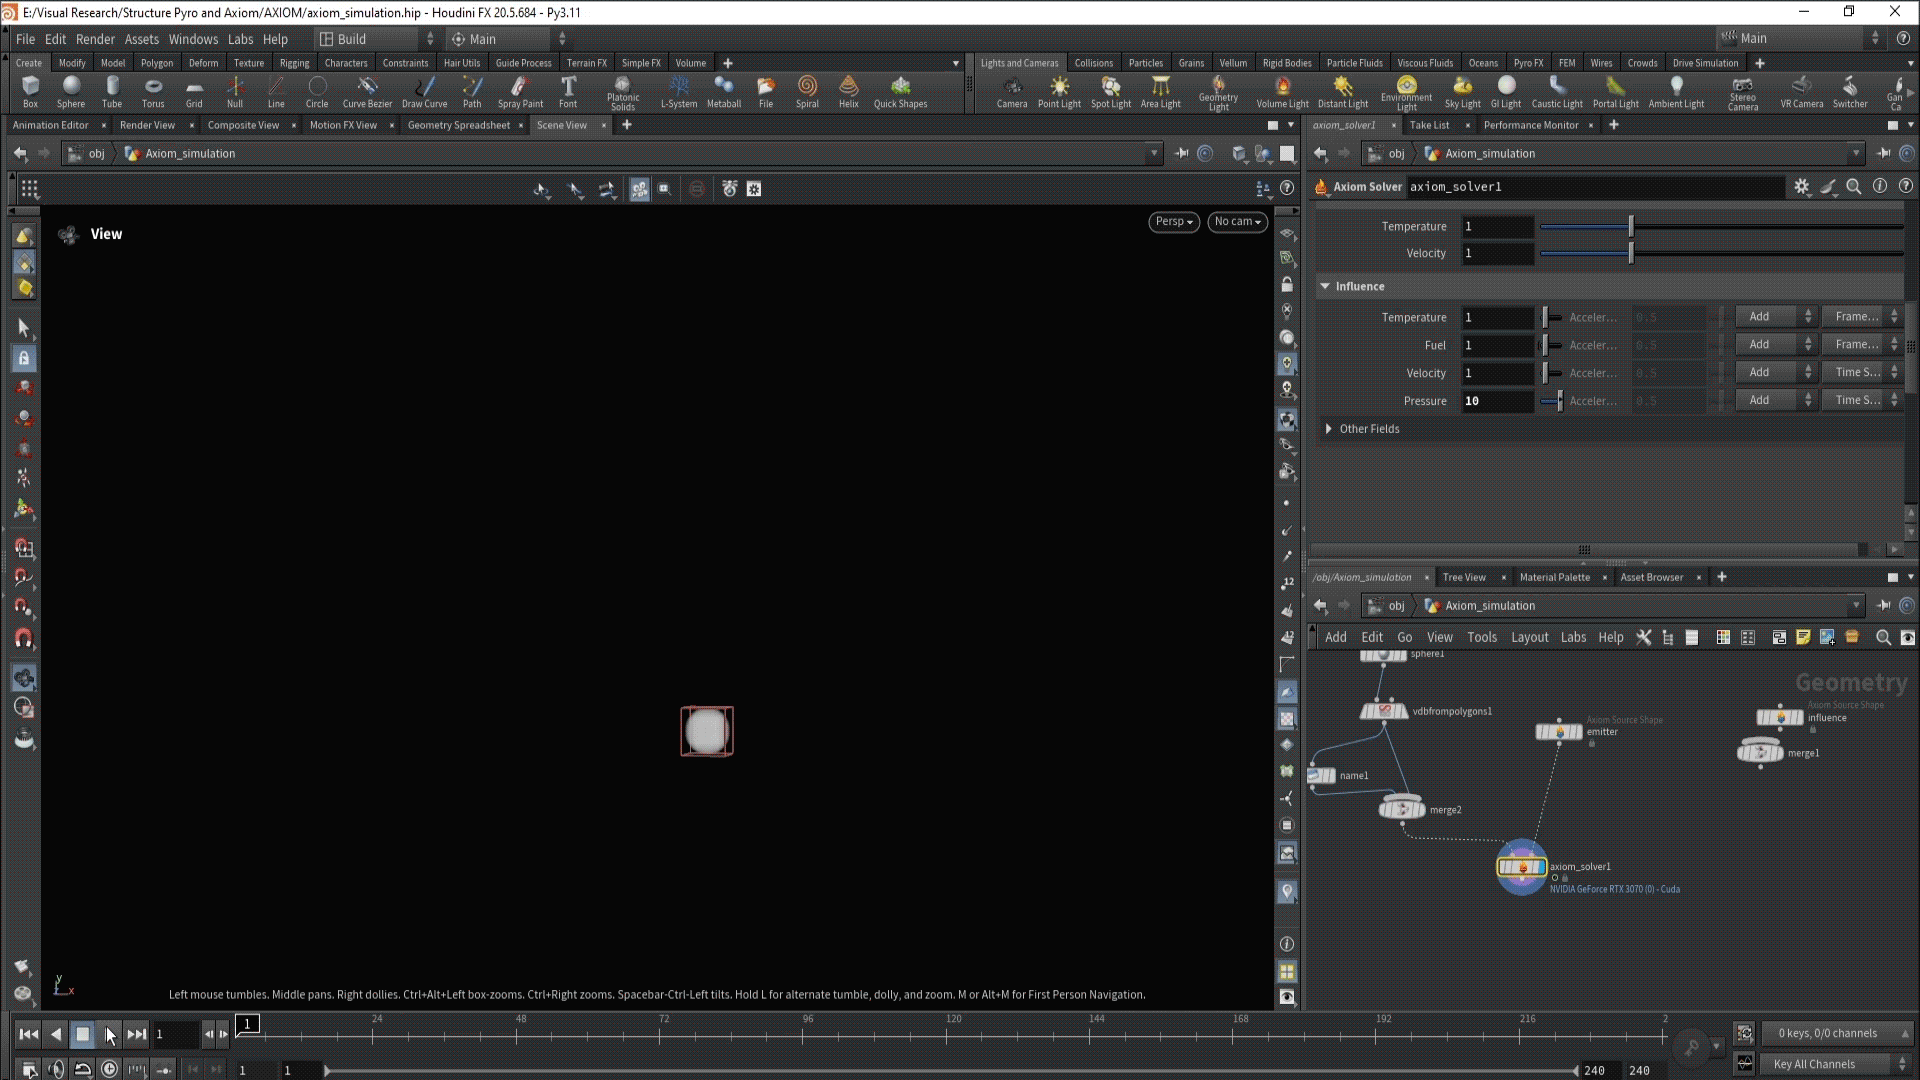The width and height of the screenshot is (1920, 1080).
Task: Toggle real-time playback clock button
Action: pos(109,1069)
